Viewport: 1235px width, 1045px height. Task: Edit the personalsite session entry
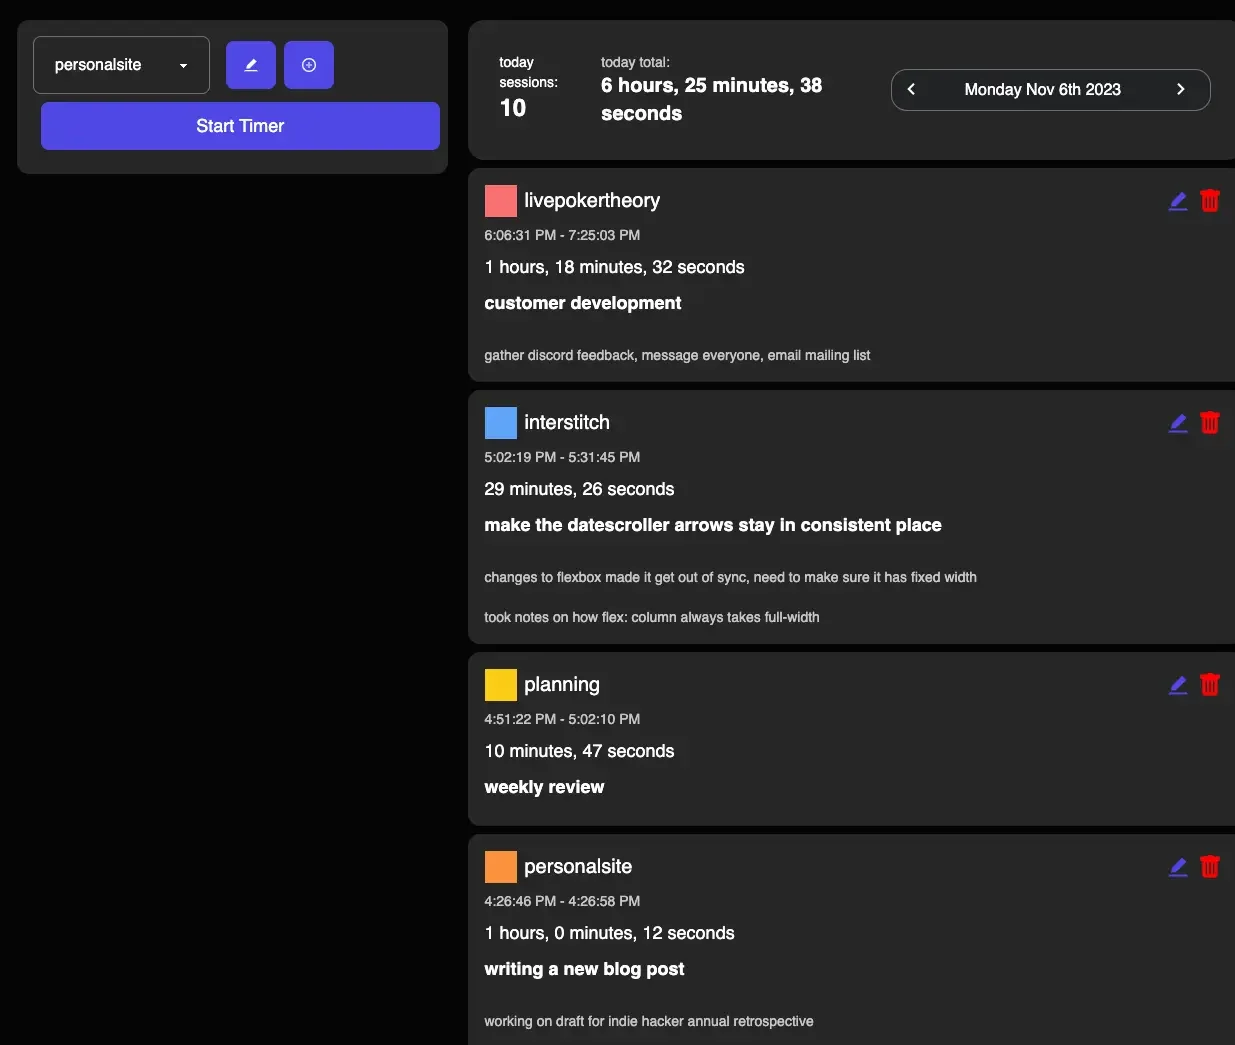click(x=1178, y=867)
